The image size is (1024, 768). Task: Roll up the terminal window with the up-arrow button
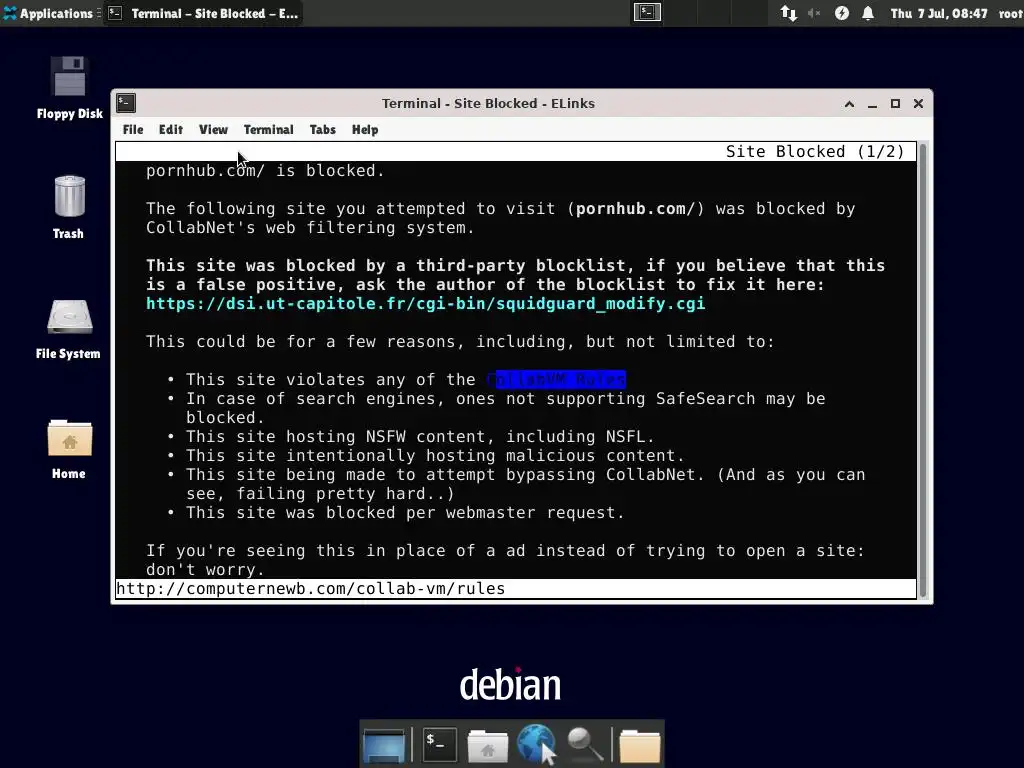click(x=849, y=104)
